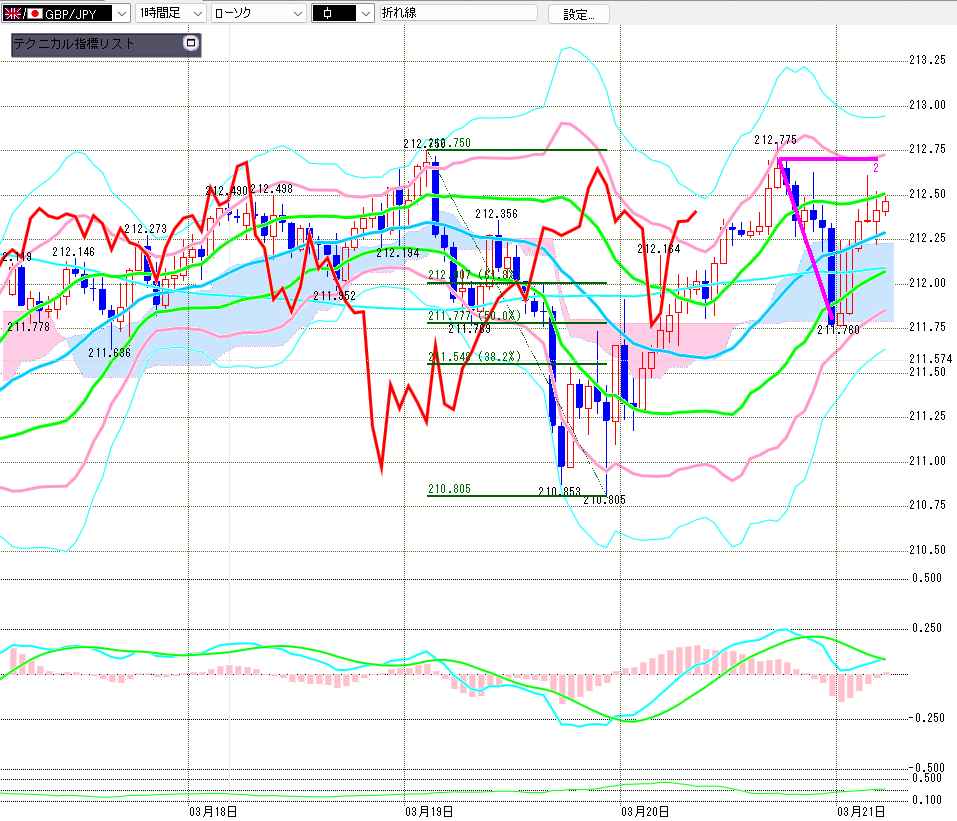
Task: Open the GBP/JPY currency pair dropdown arrow
Action: (121, 13)
